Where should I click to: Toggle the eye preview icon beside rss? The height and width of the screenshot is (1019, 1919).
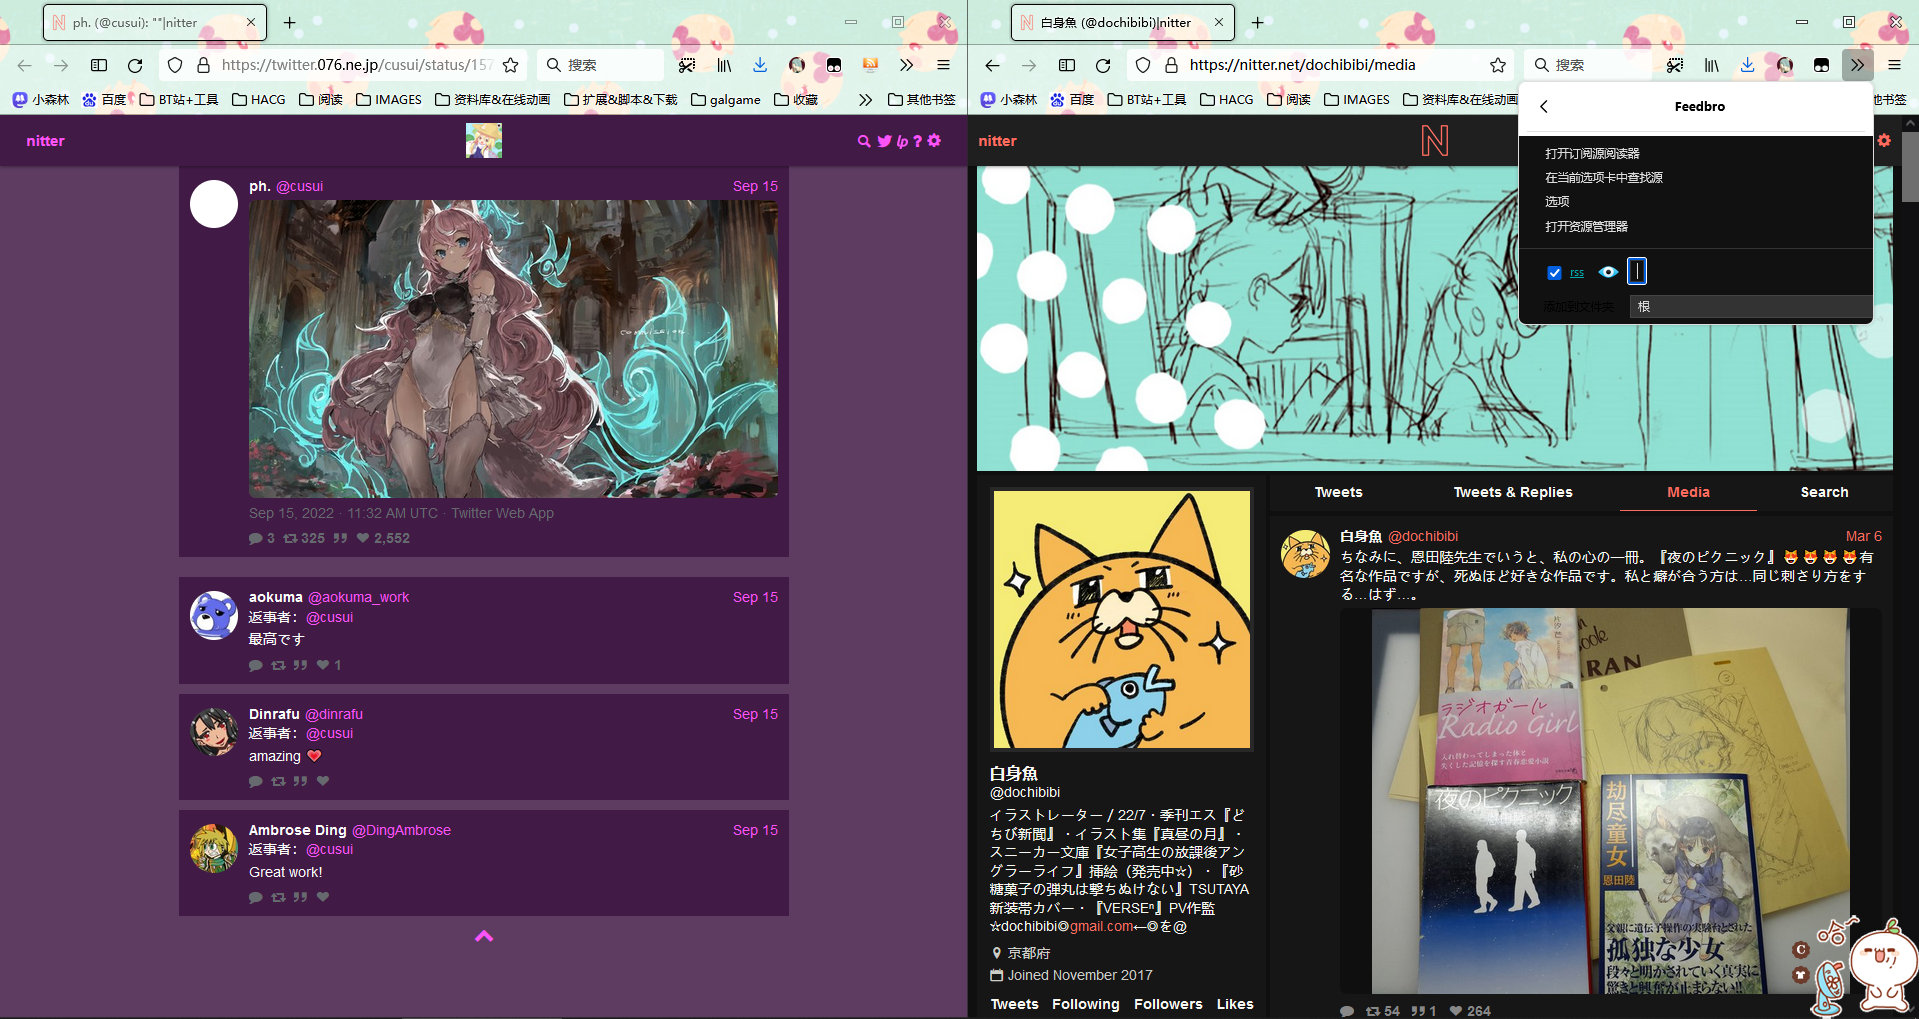point(1608,272)
